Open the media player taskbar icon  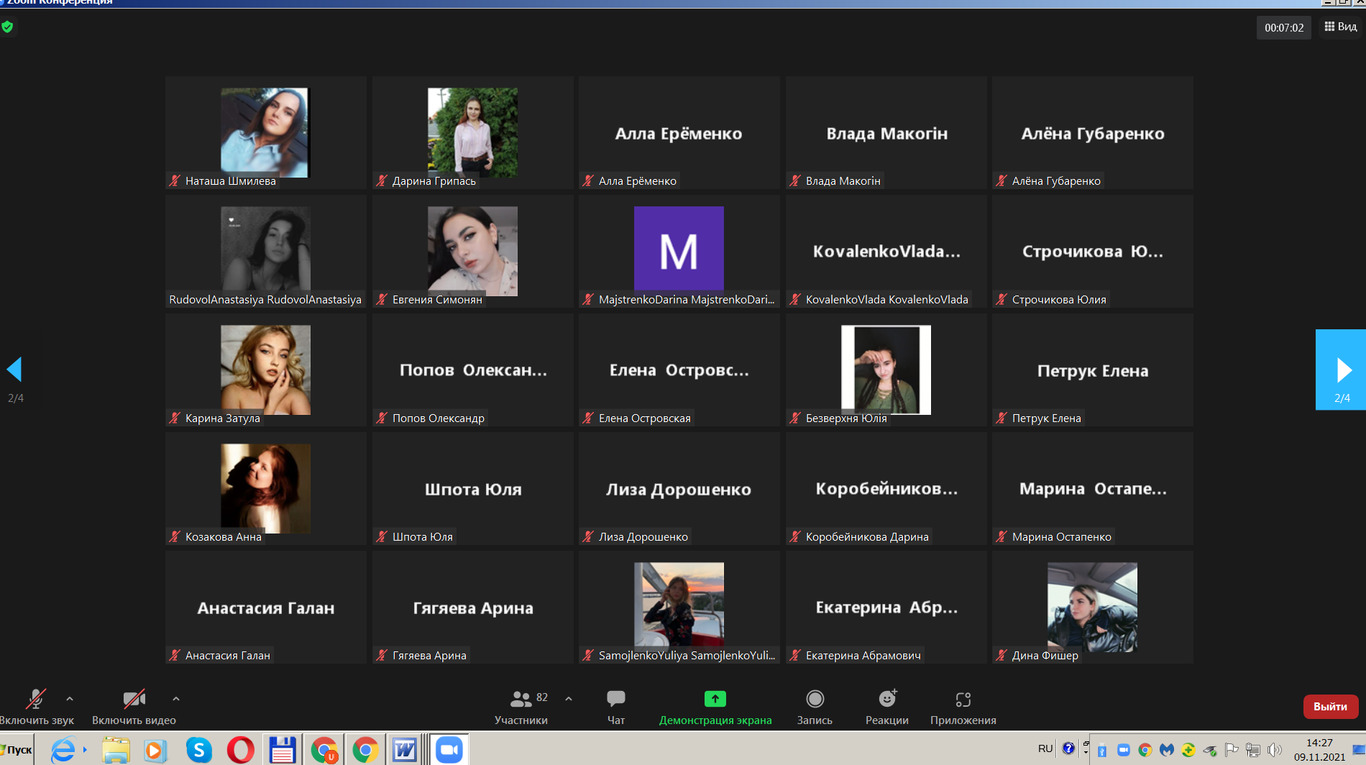(x=154, y=750)
